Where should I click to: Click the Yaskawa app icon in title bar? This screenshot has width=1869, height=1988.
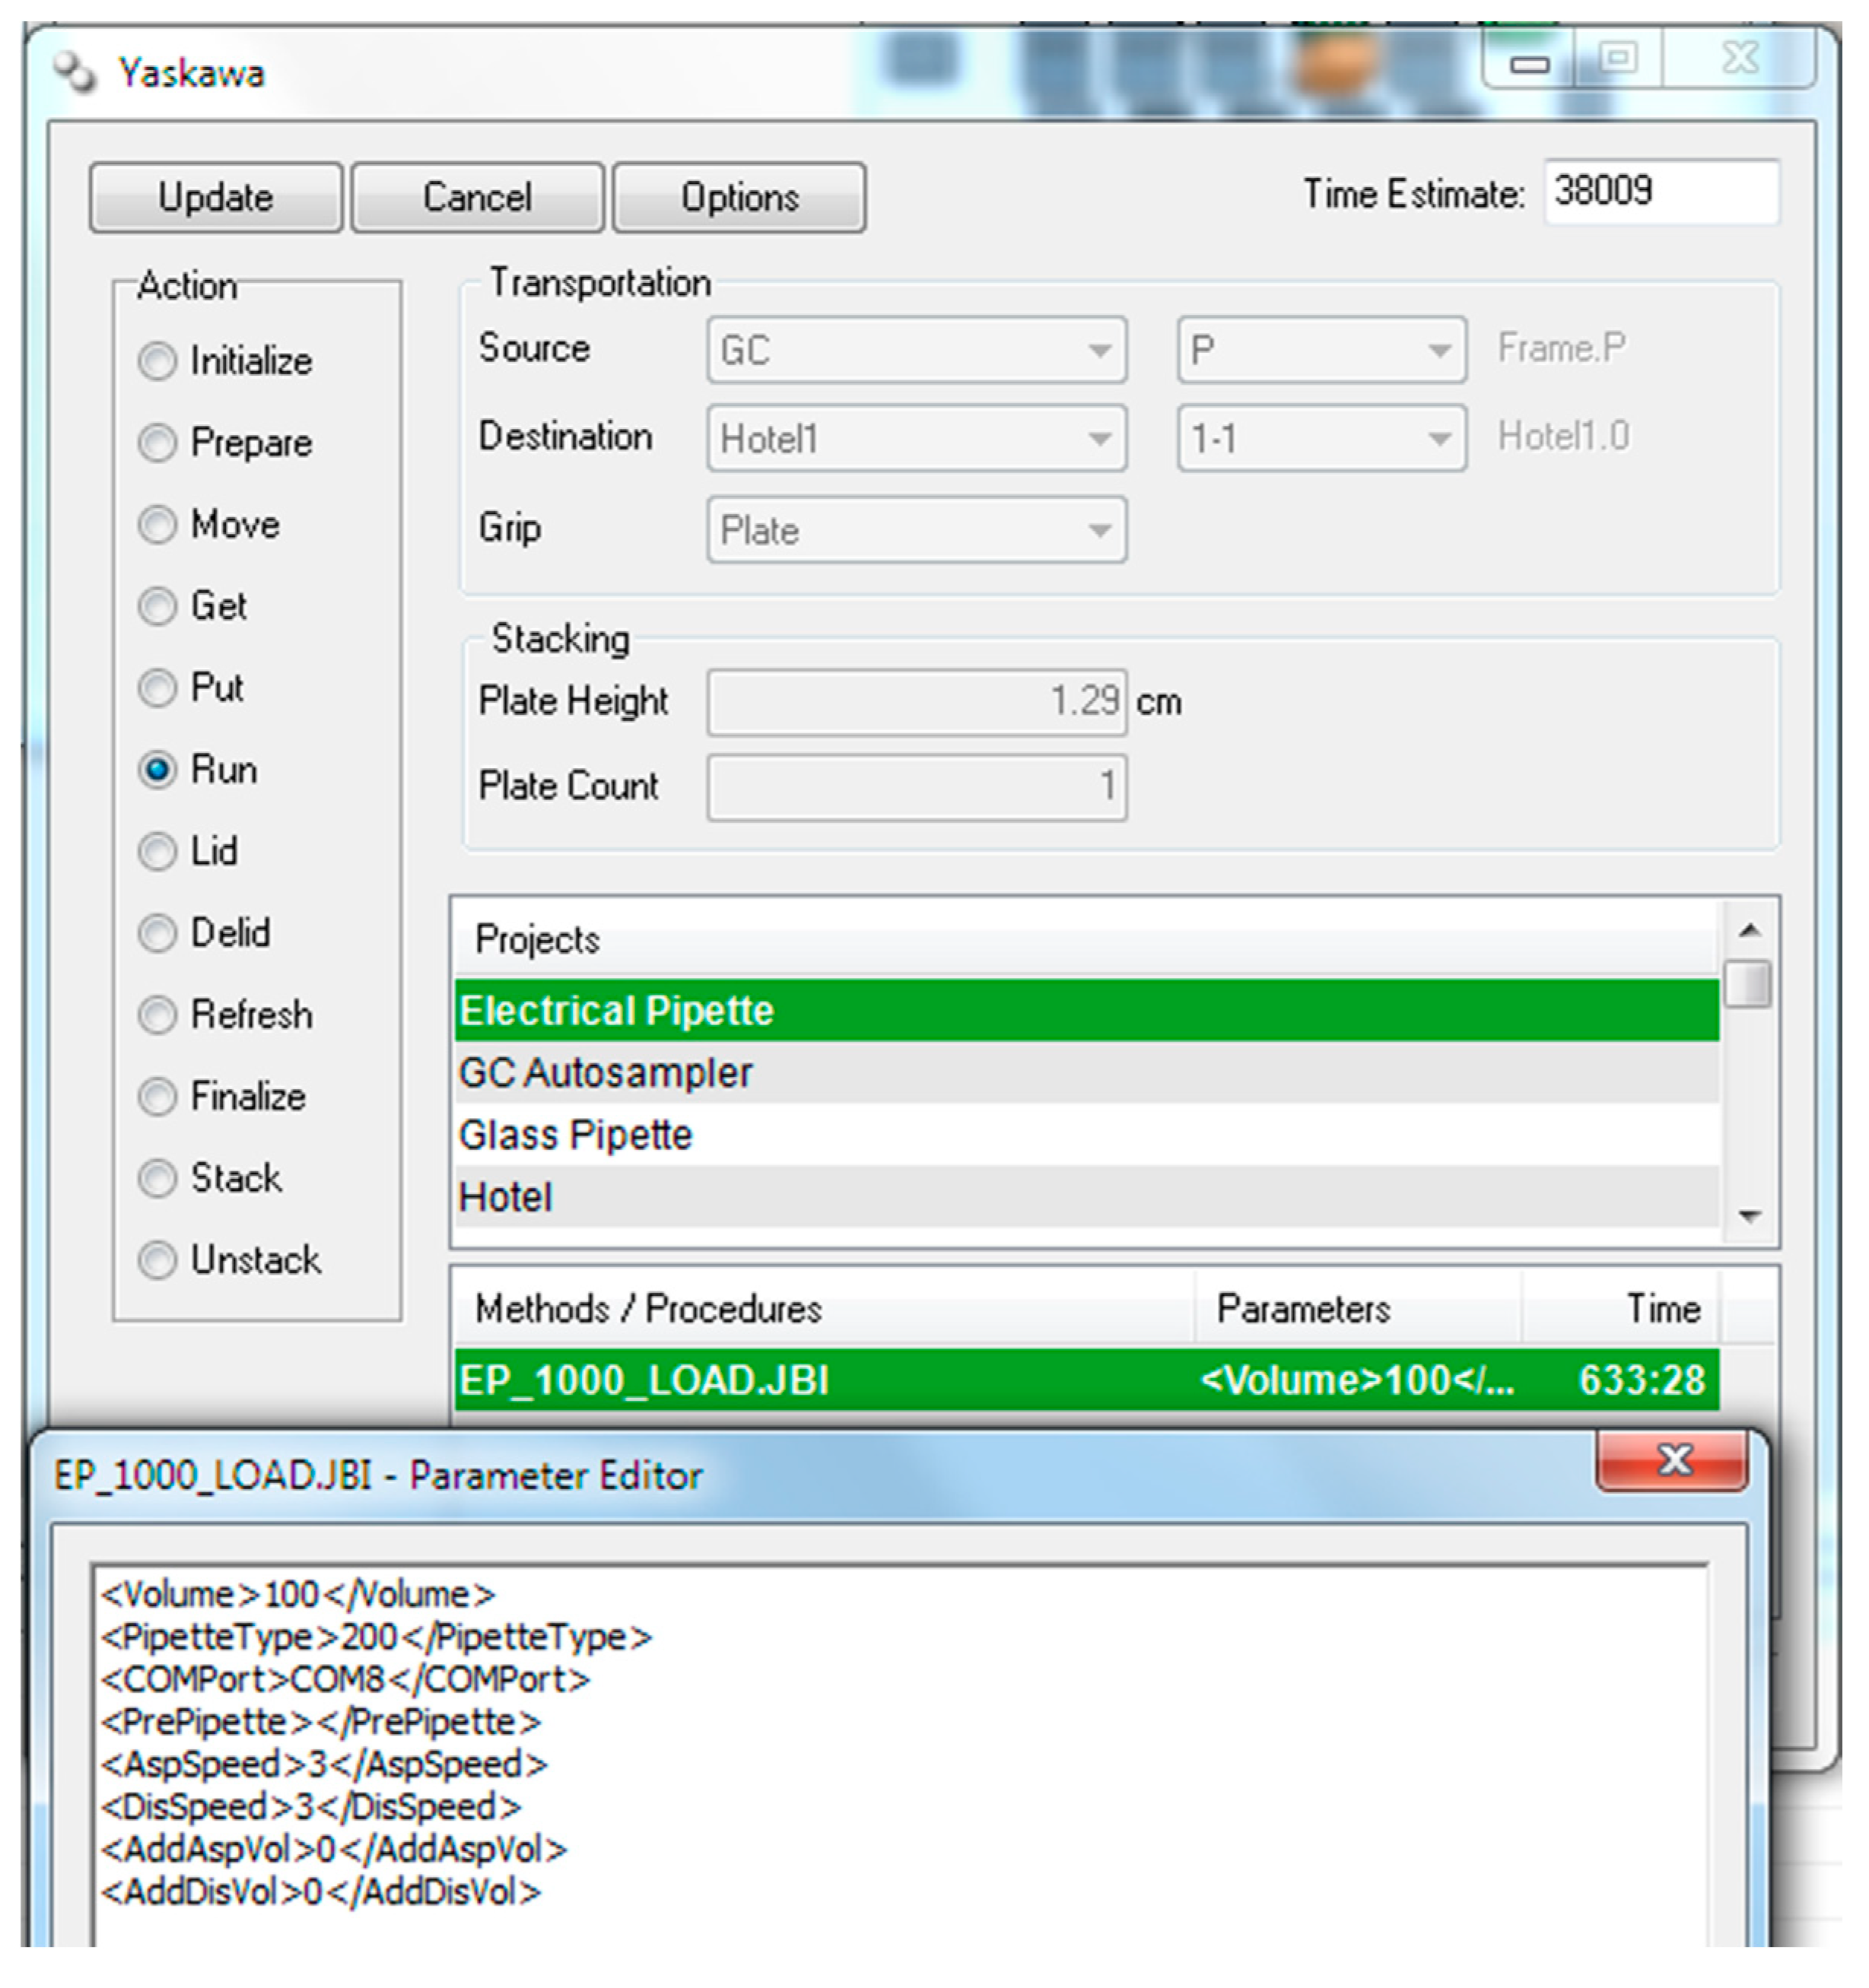click(75, 73)
